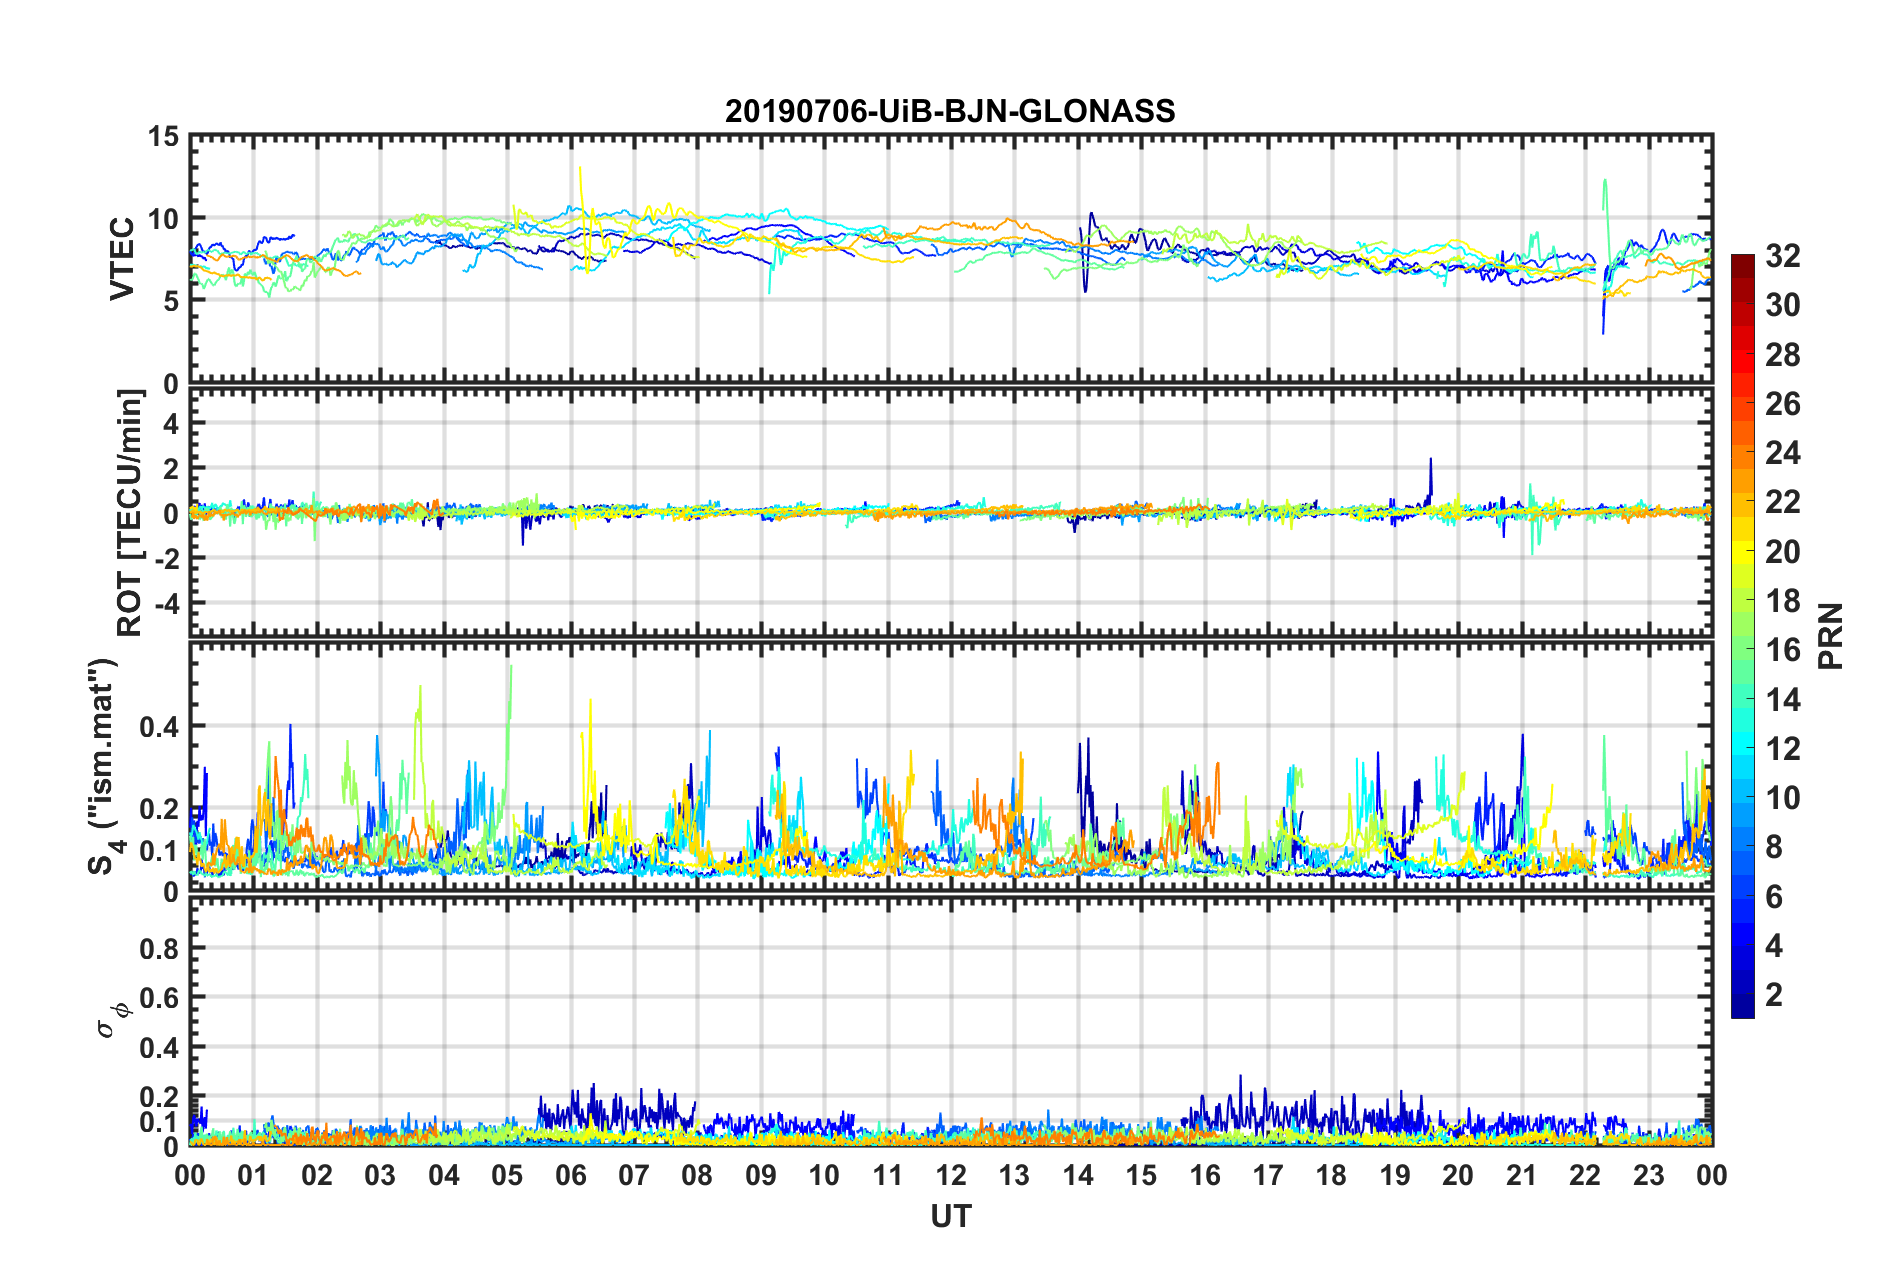Click the jet-colored PRN colorbar
The height and width of the screenshot is (1272, 1902).
(x=1742, y=636)
